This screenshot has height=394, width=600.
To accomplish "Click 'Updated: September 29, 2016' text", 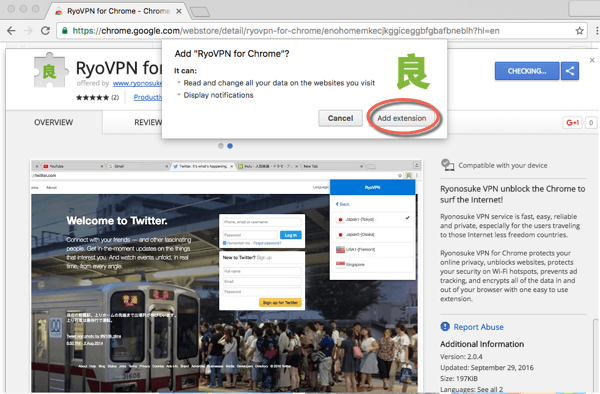I will point(487,368).
